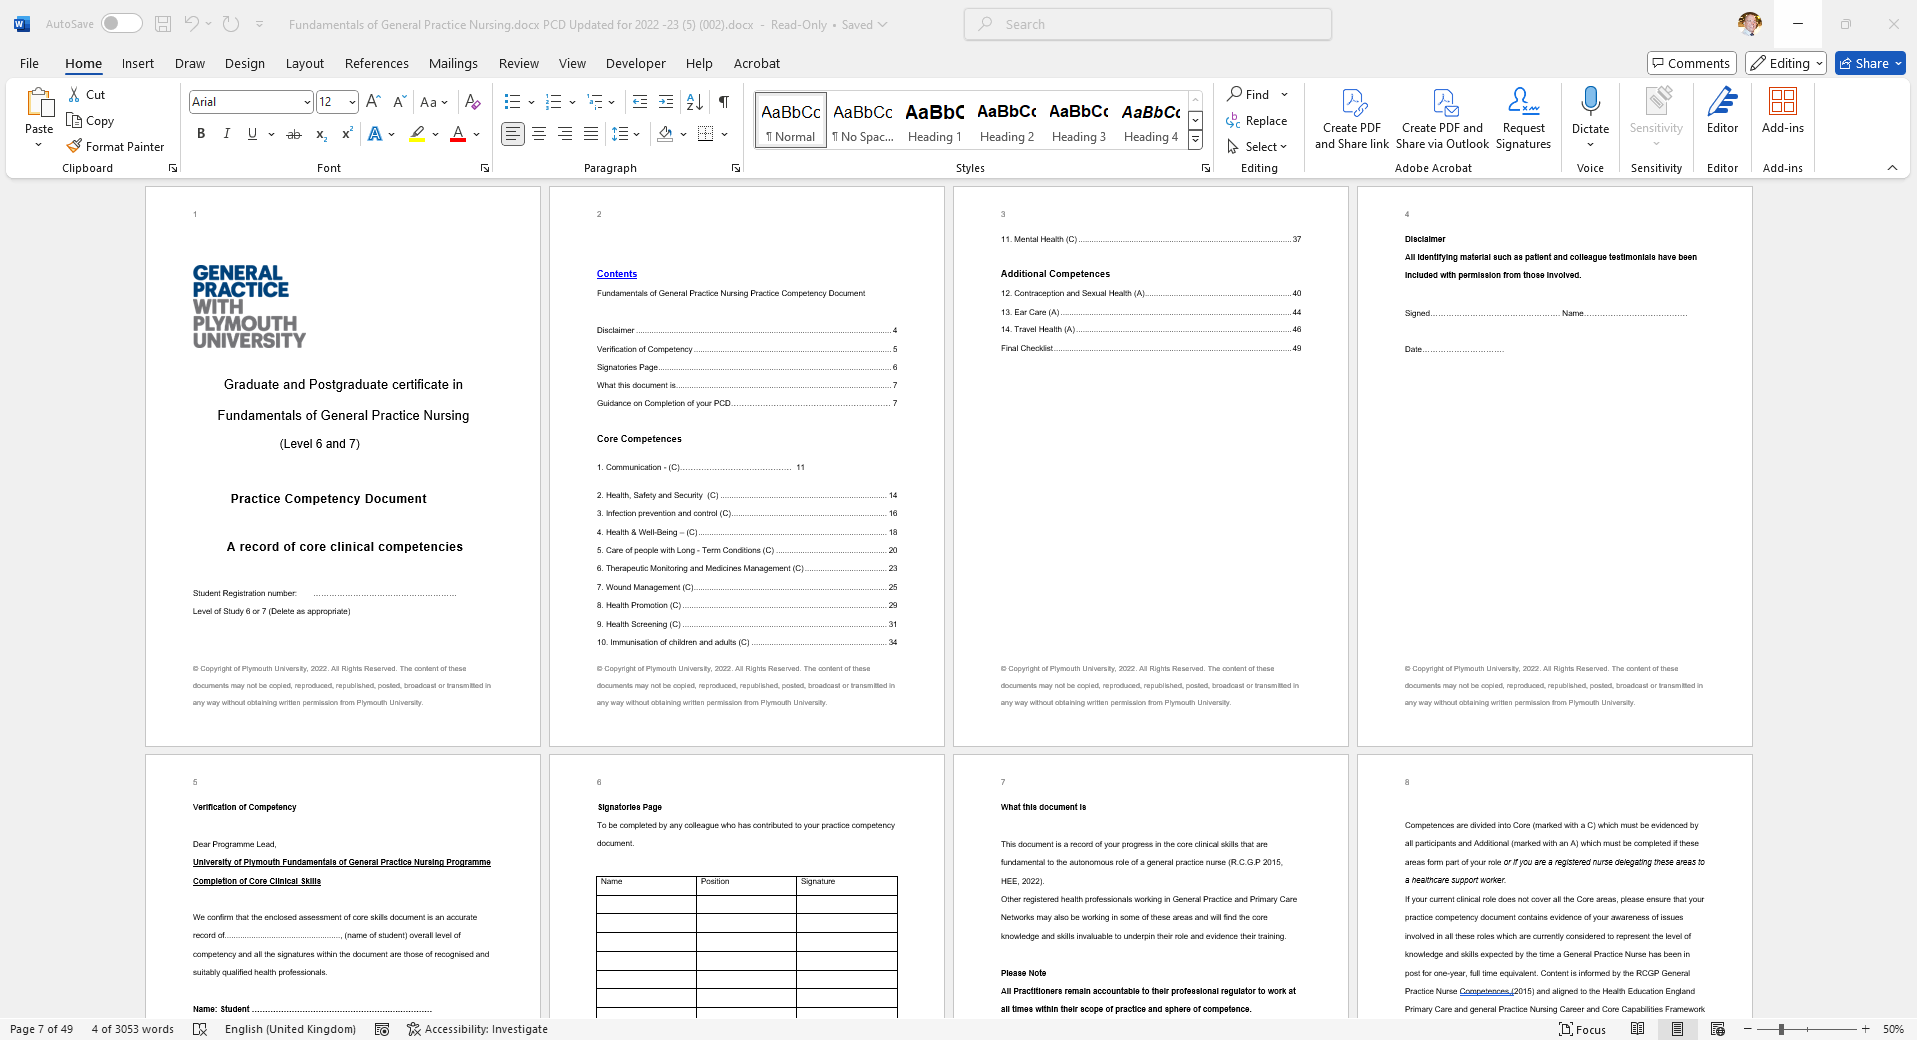Shrink font size with smaller A icon
The height and width of the screenshot is (1040, 1917).
[x=398, y=101]
